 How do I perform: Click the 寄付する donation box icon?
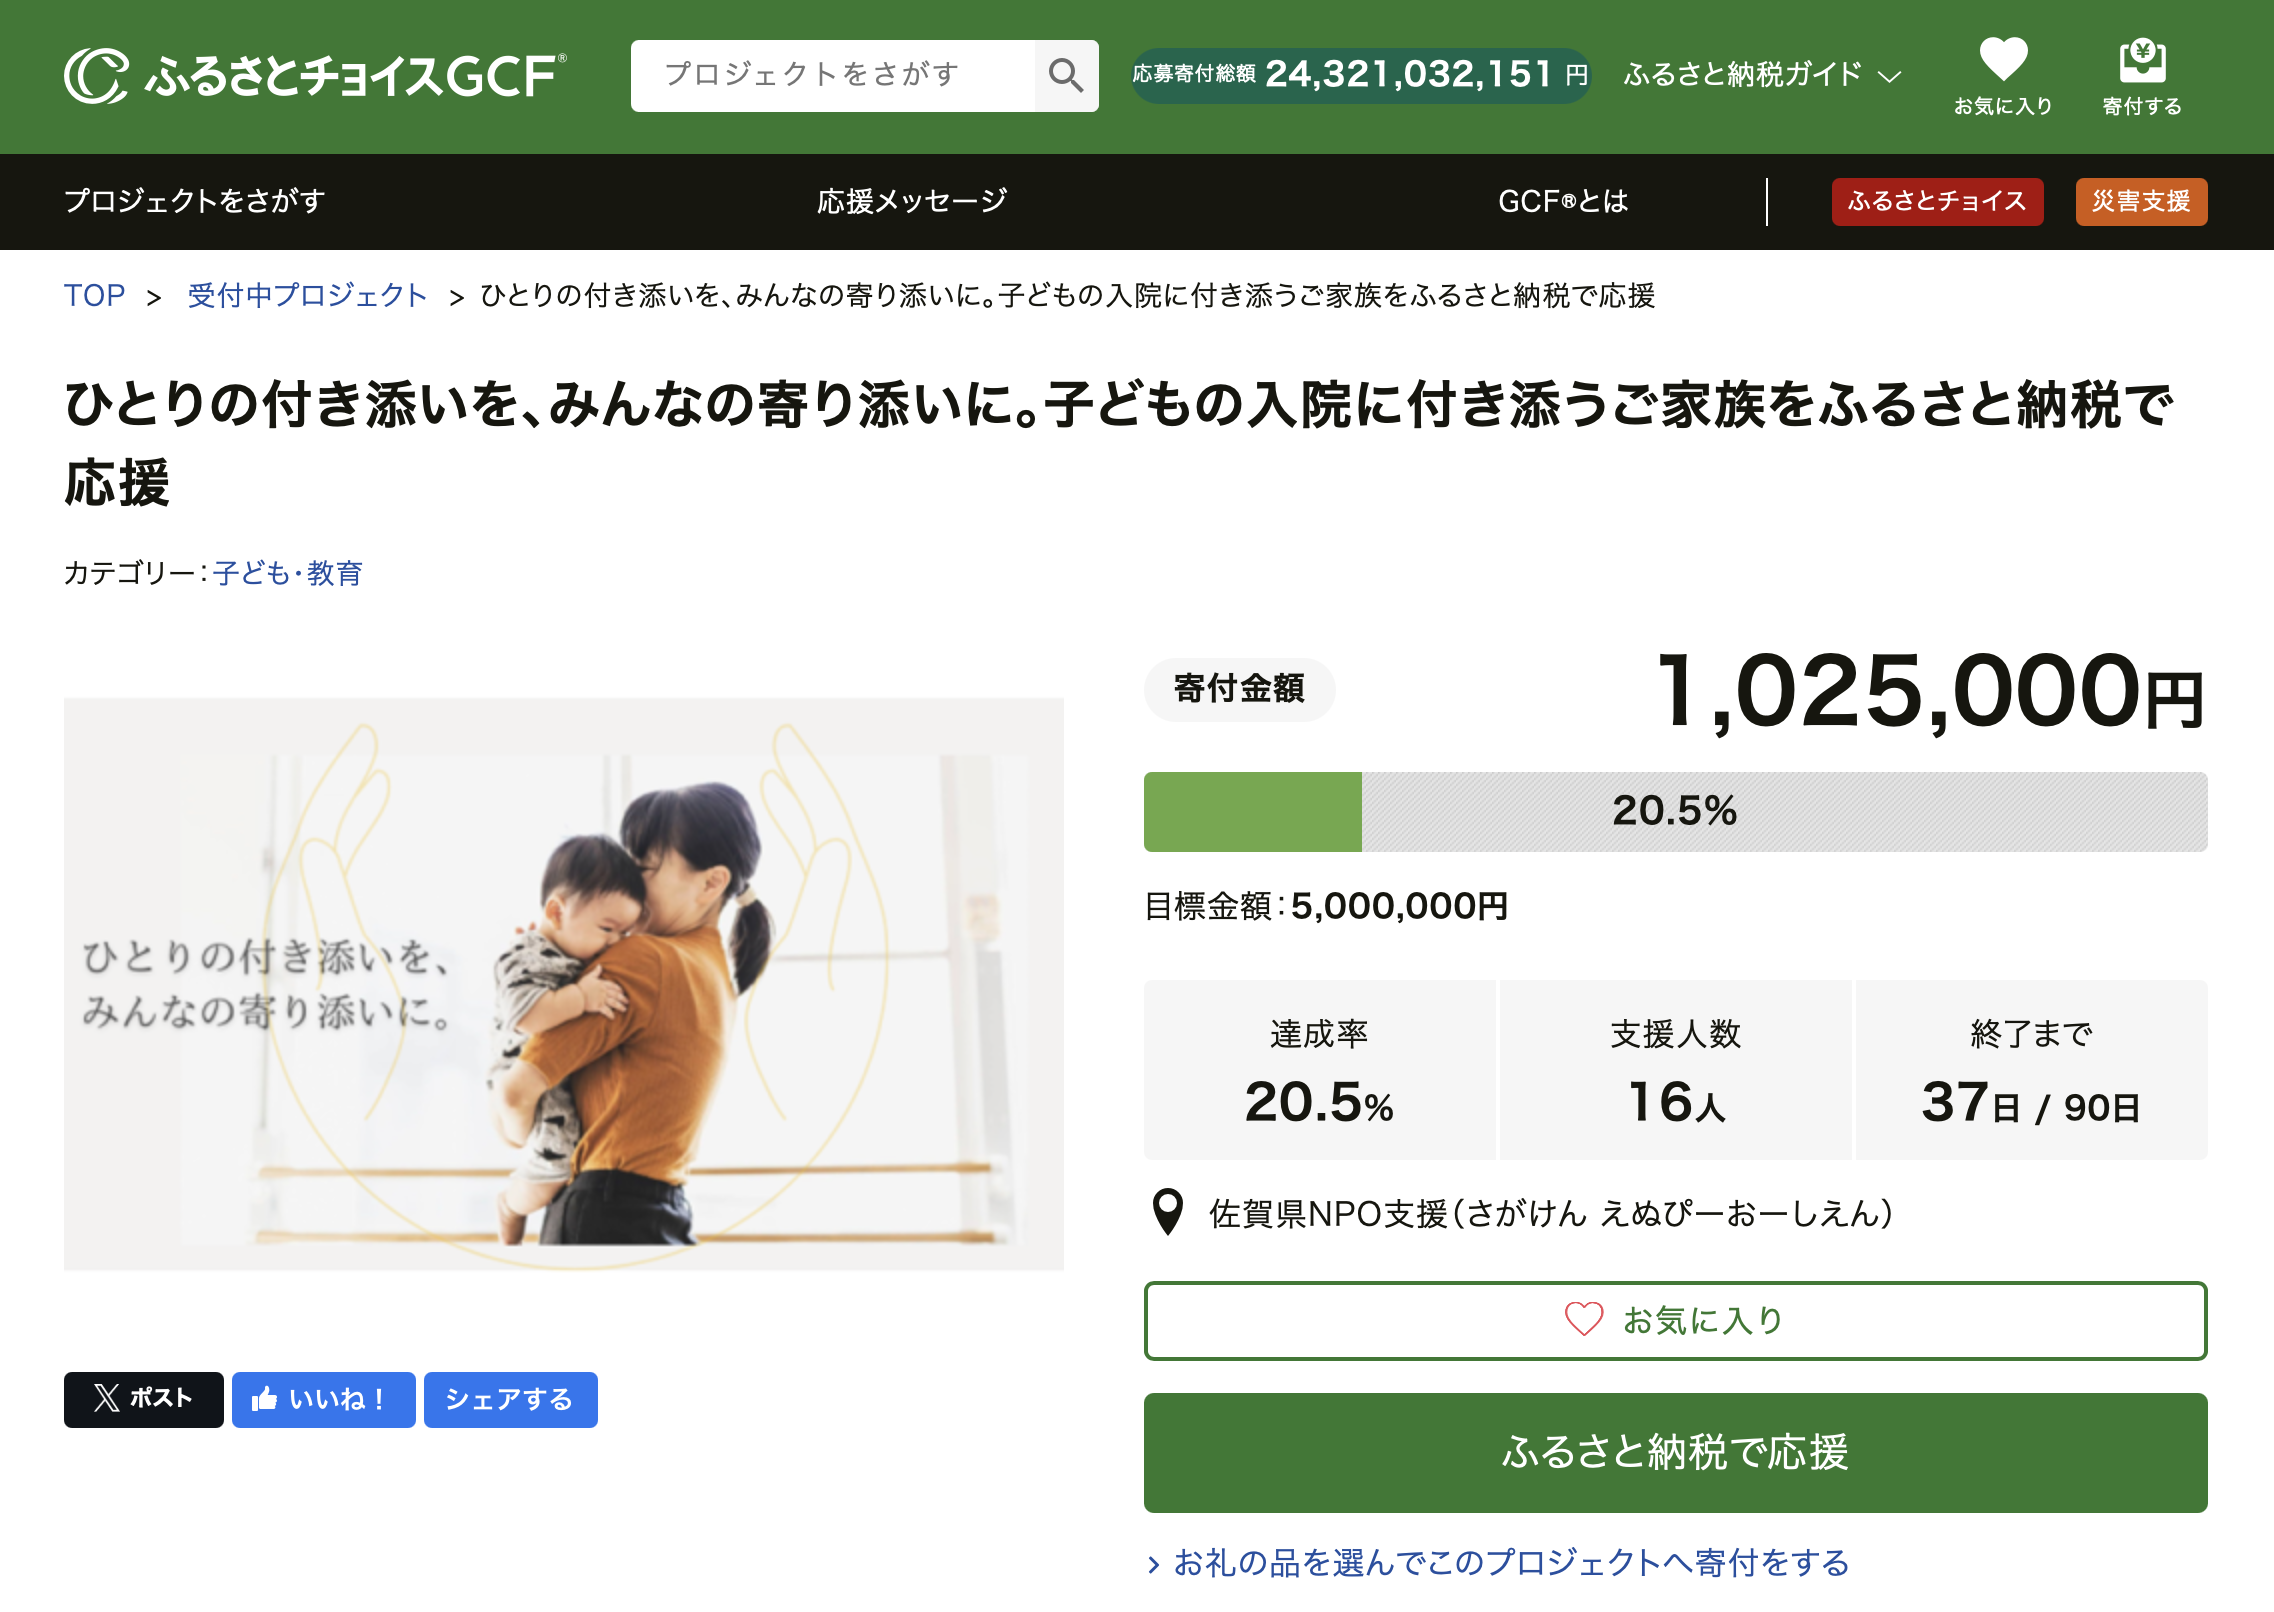pyautogui.click(x=2142, y=62)
